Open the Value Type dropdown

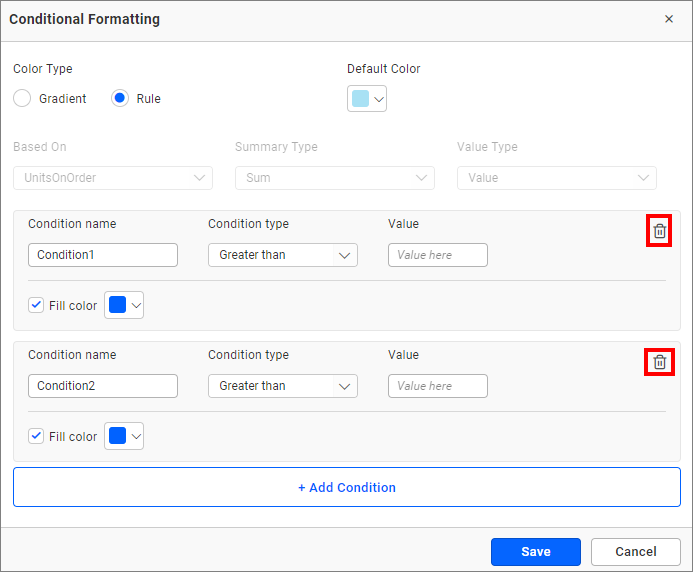click(556, 178)
